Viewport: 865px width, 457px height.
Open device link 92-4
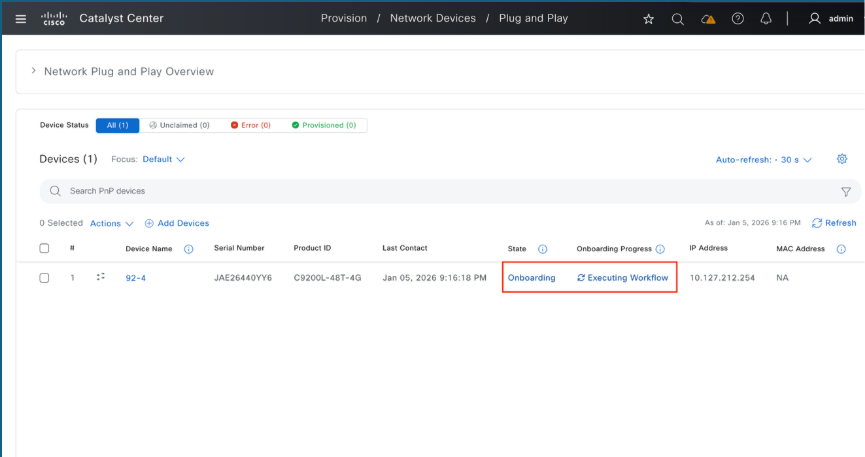136,278
